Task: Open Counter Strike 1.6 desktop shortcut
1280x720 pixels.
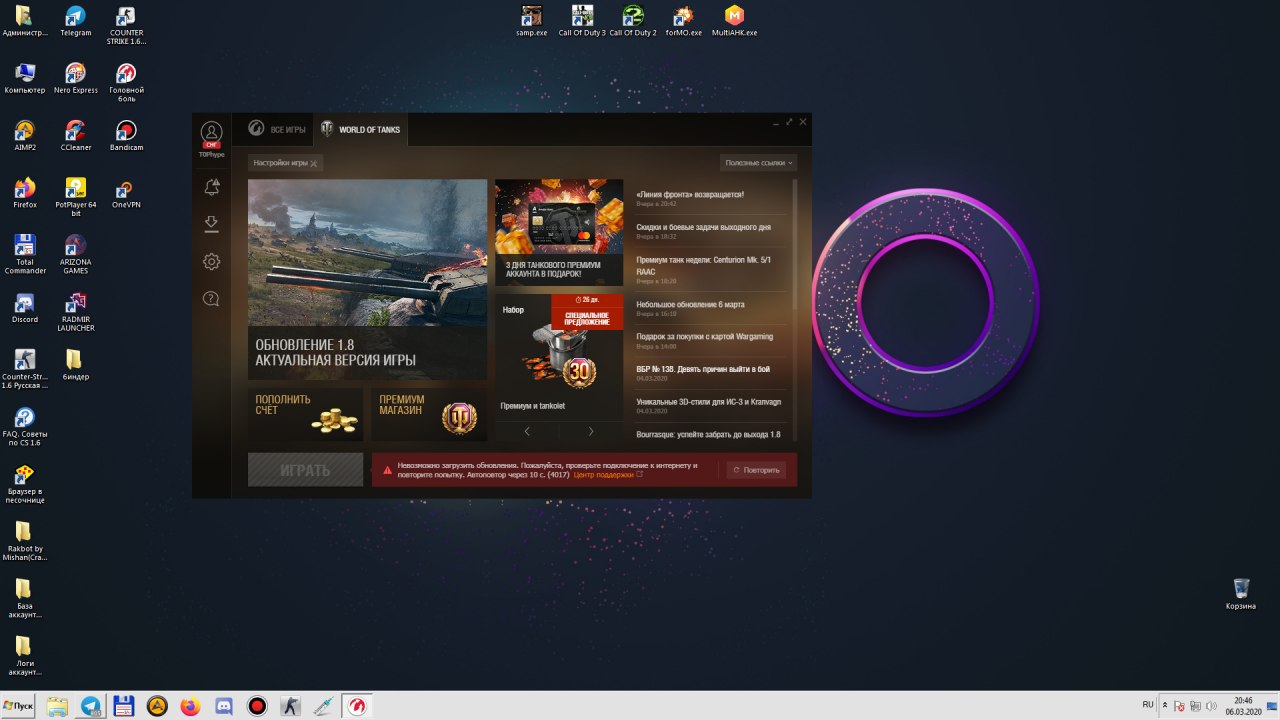Action: pyautogui.click(x=126, y=26)
